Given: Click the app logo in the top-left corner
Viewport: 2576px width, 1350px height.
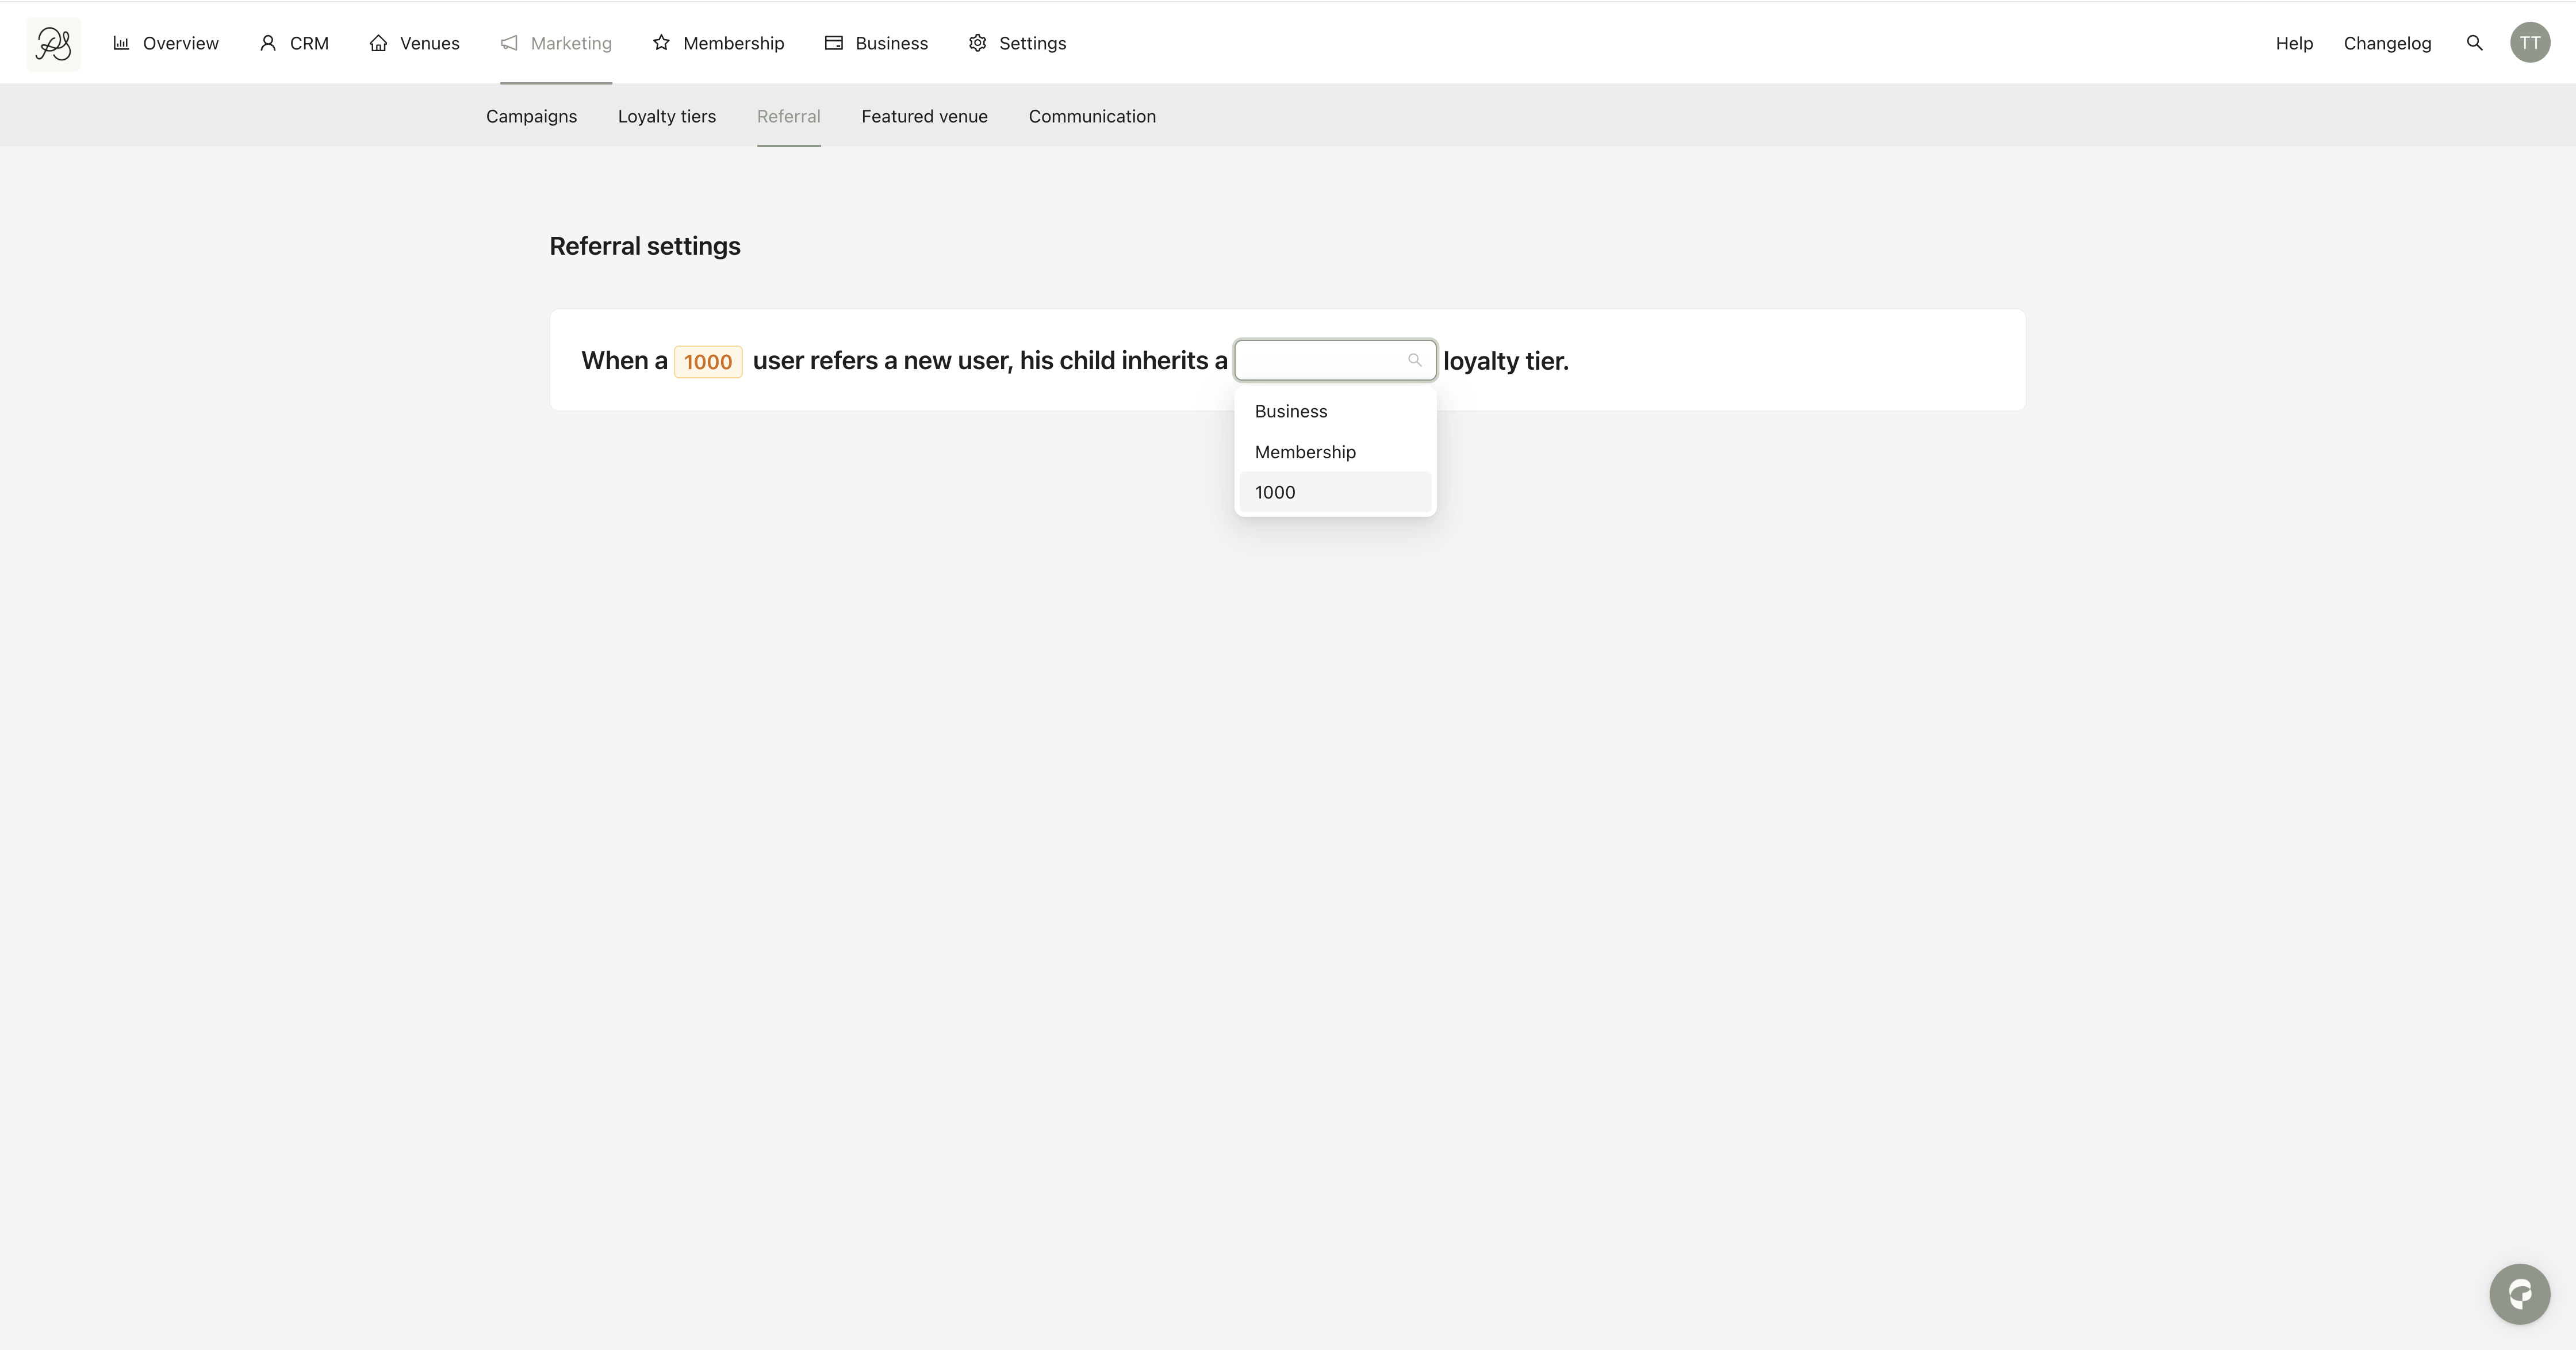Looking at the screenshot, I should click(x=53, y=44).
